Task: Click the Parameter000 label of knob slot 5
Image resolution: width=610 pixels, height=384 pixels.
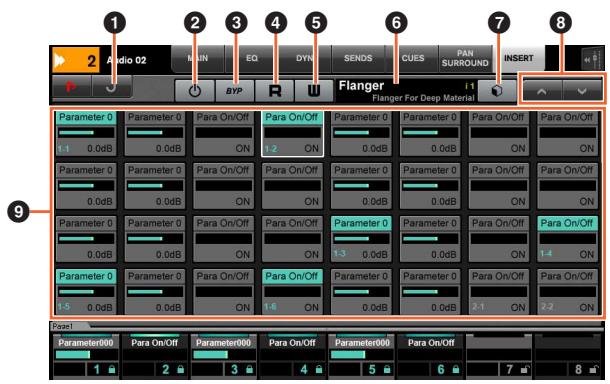Action: tap(362, 343)
